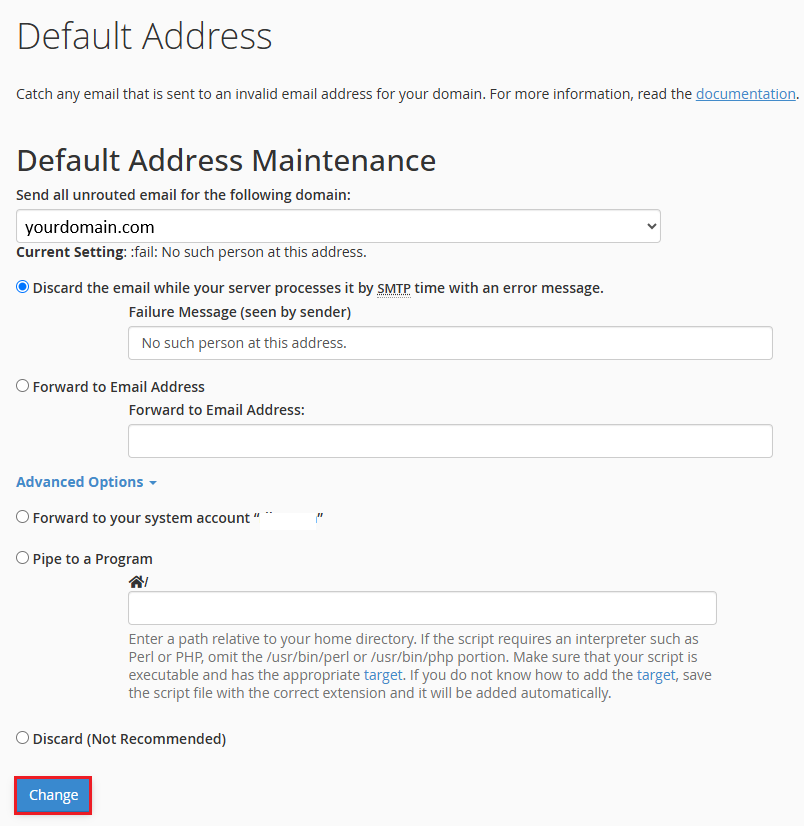Choose the Forward to Email Address radio

pos(23,386)
